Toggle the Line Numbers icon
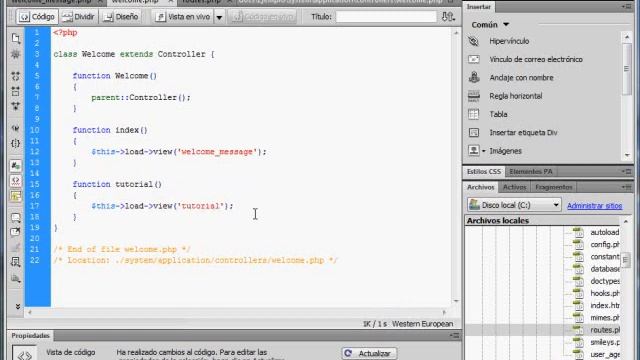This screenshot has height=360, width=640. [x=16, y=166]
